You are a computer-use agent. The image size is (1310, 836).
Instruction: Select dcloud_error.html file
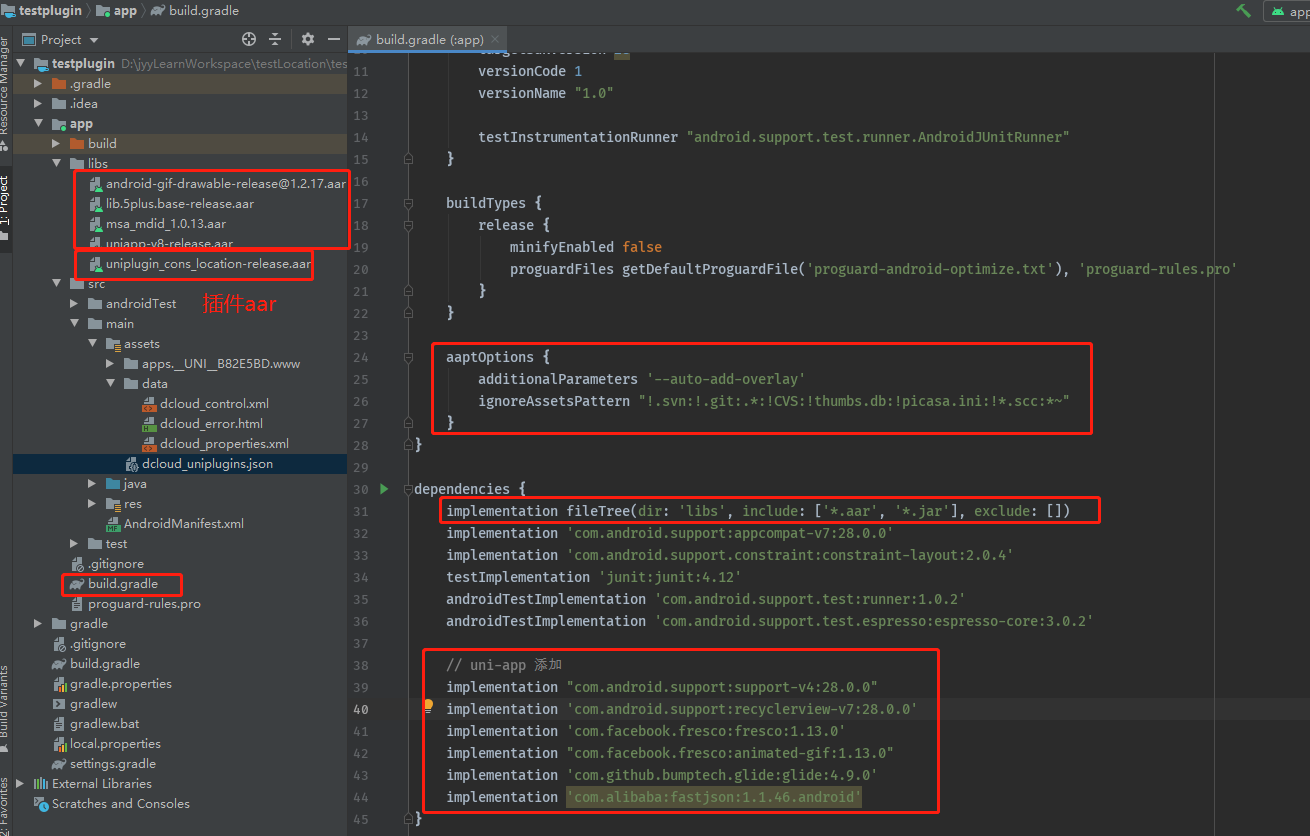tap(211, 424)
